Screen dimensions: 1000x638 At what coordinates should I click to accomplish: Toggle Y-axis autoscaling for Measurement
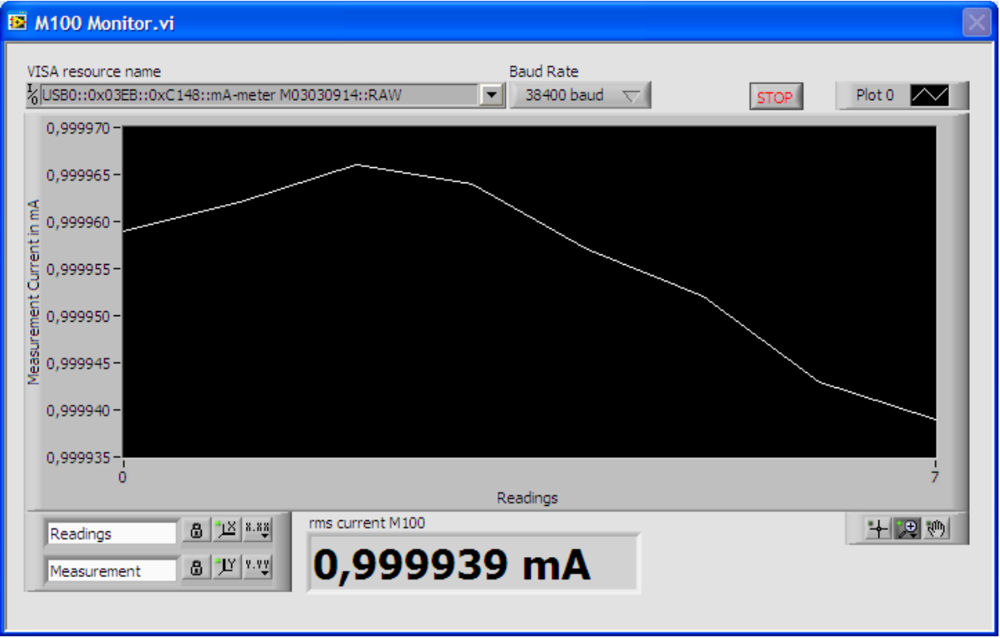tap(225, 569)
